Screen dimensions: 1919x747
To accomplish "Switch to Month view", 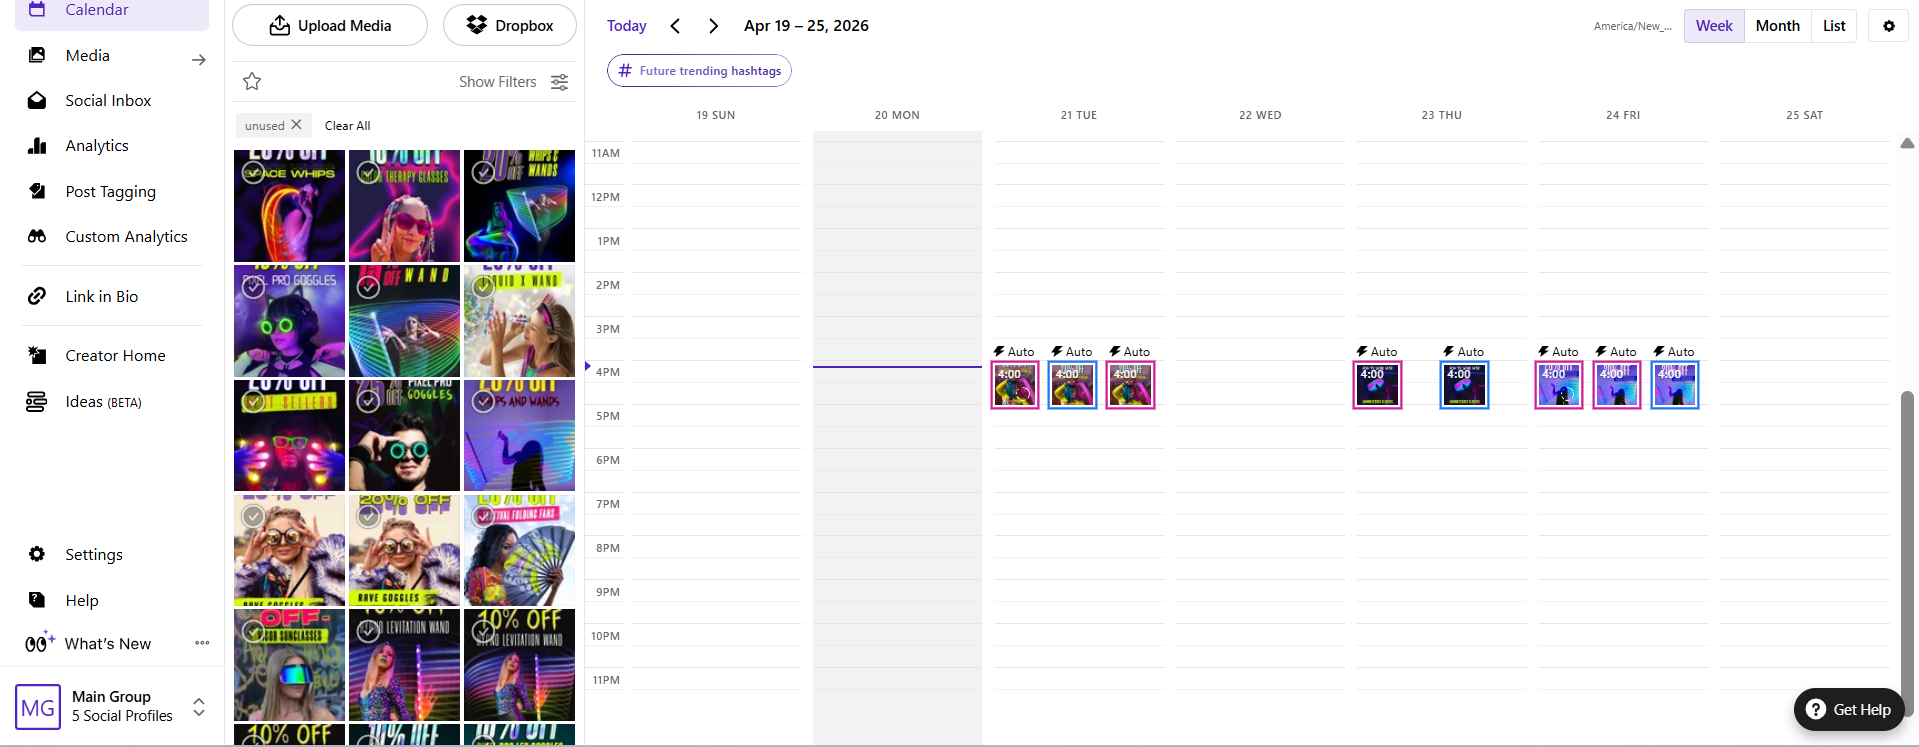I will tap(1777, 26).
